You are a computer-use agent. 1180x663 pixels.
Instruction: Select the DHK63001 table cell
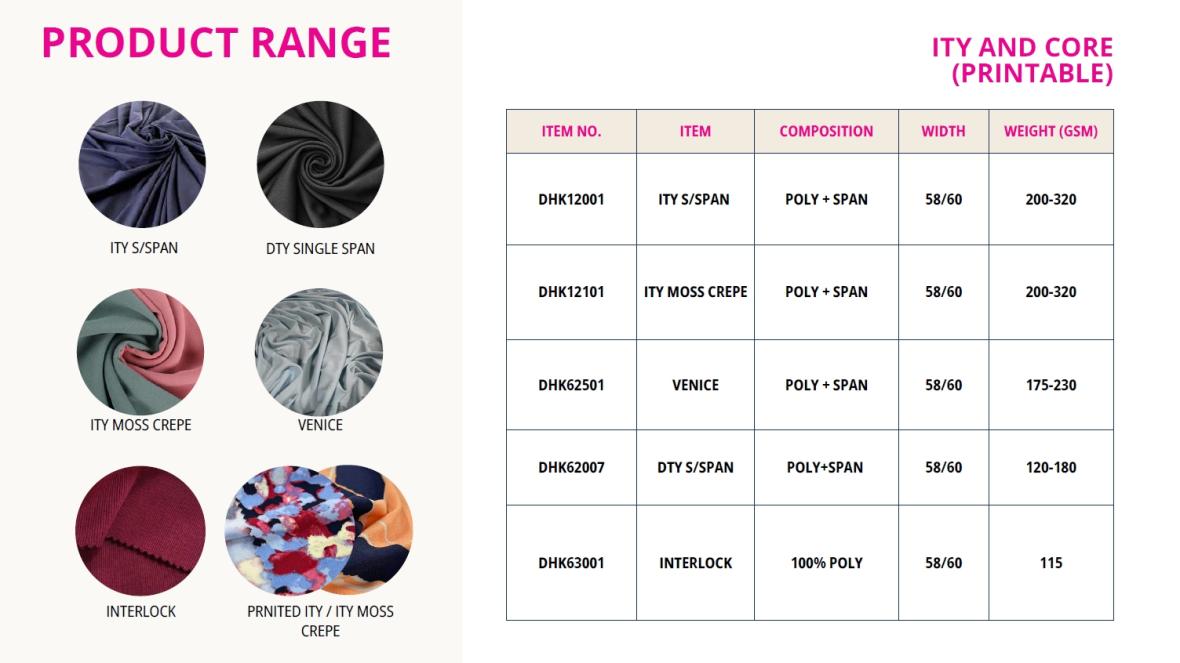pos(571,563)
